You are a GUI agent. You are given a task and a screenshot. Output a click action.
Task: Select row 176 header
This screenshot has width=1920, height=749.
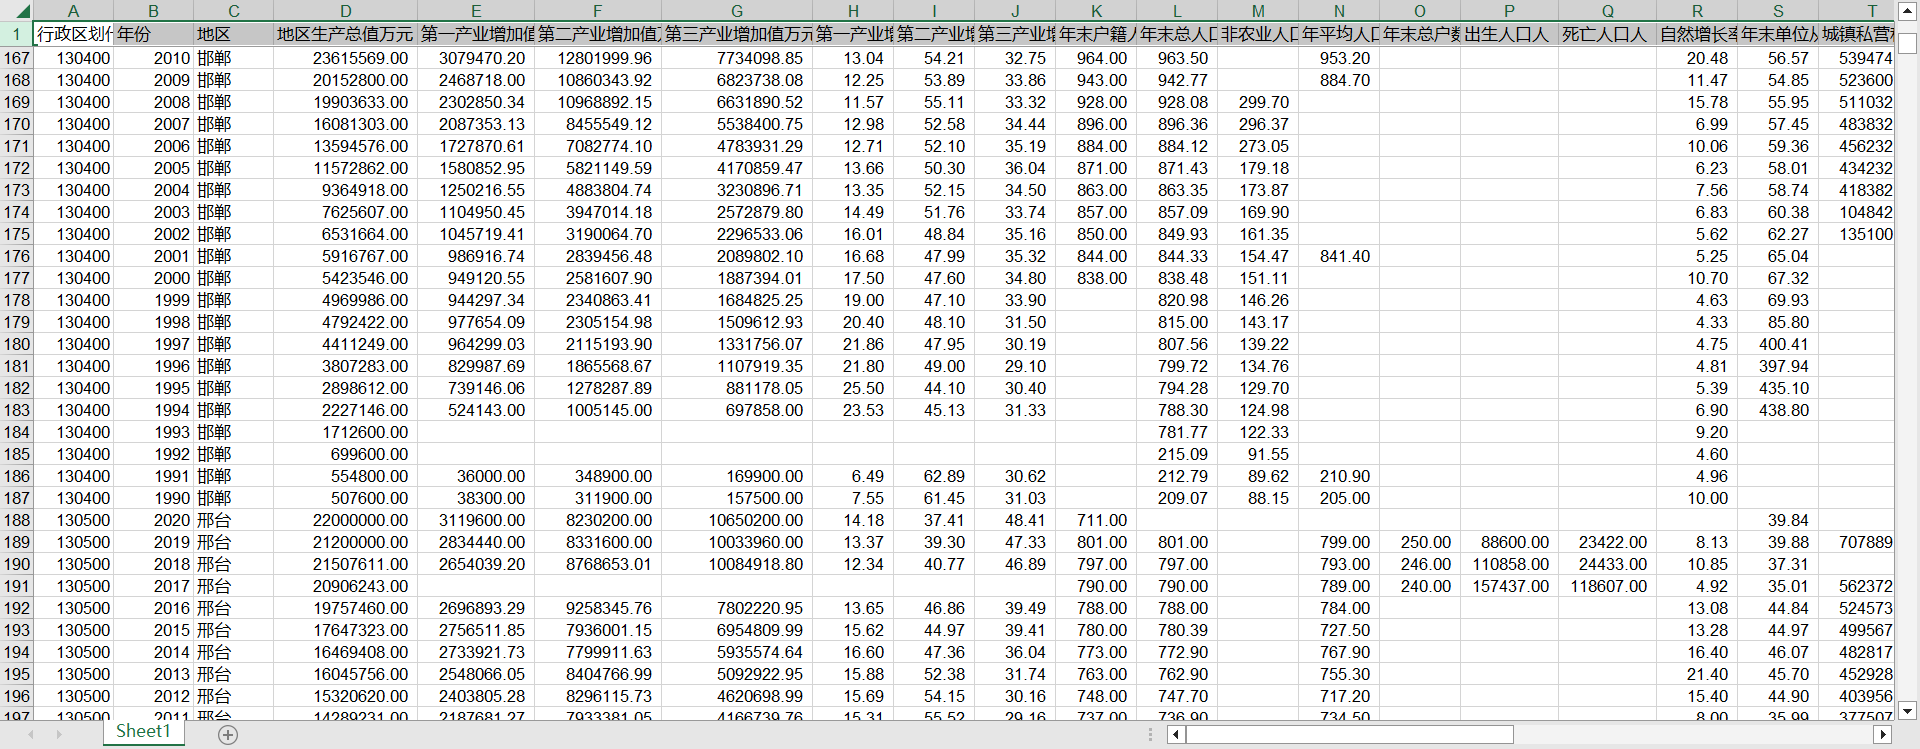(x=17, y=256)
